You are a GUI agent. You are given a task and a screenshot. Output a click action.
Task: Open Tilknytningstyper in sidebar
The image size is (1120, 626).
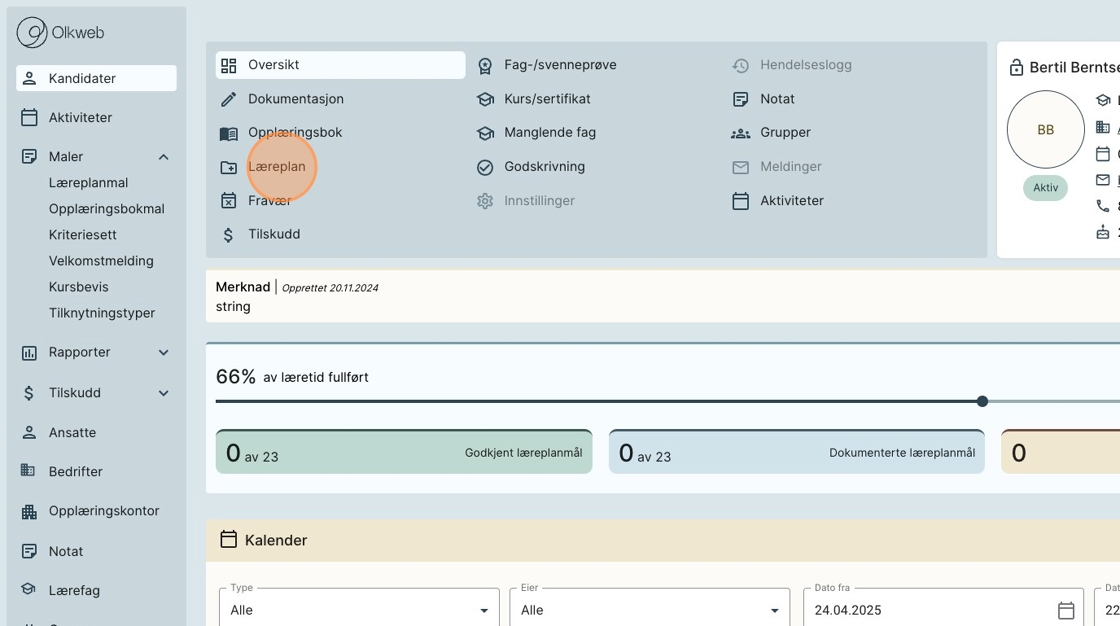click(x=101, y=313)
